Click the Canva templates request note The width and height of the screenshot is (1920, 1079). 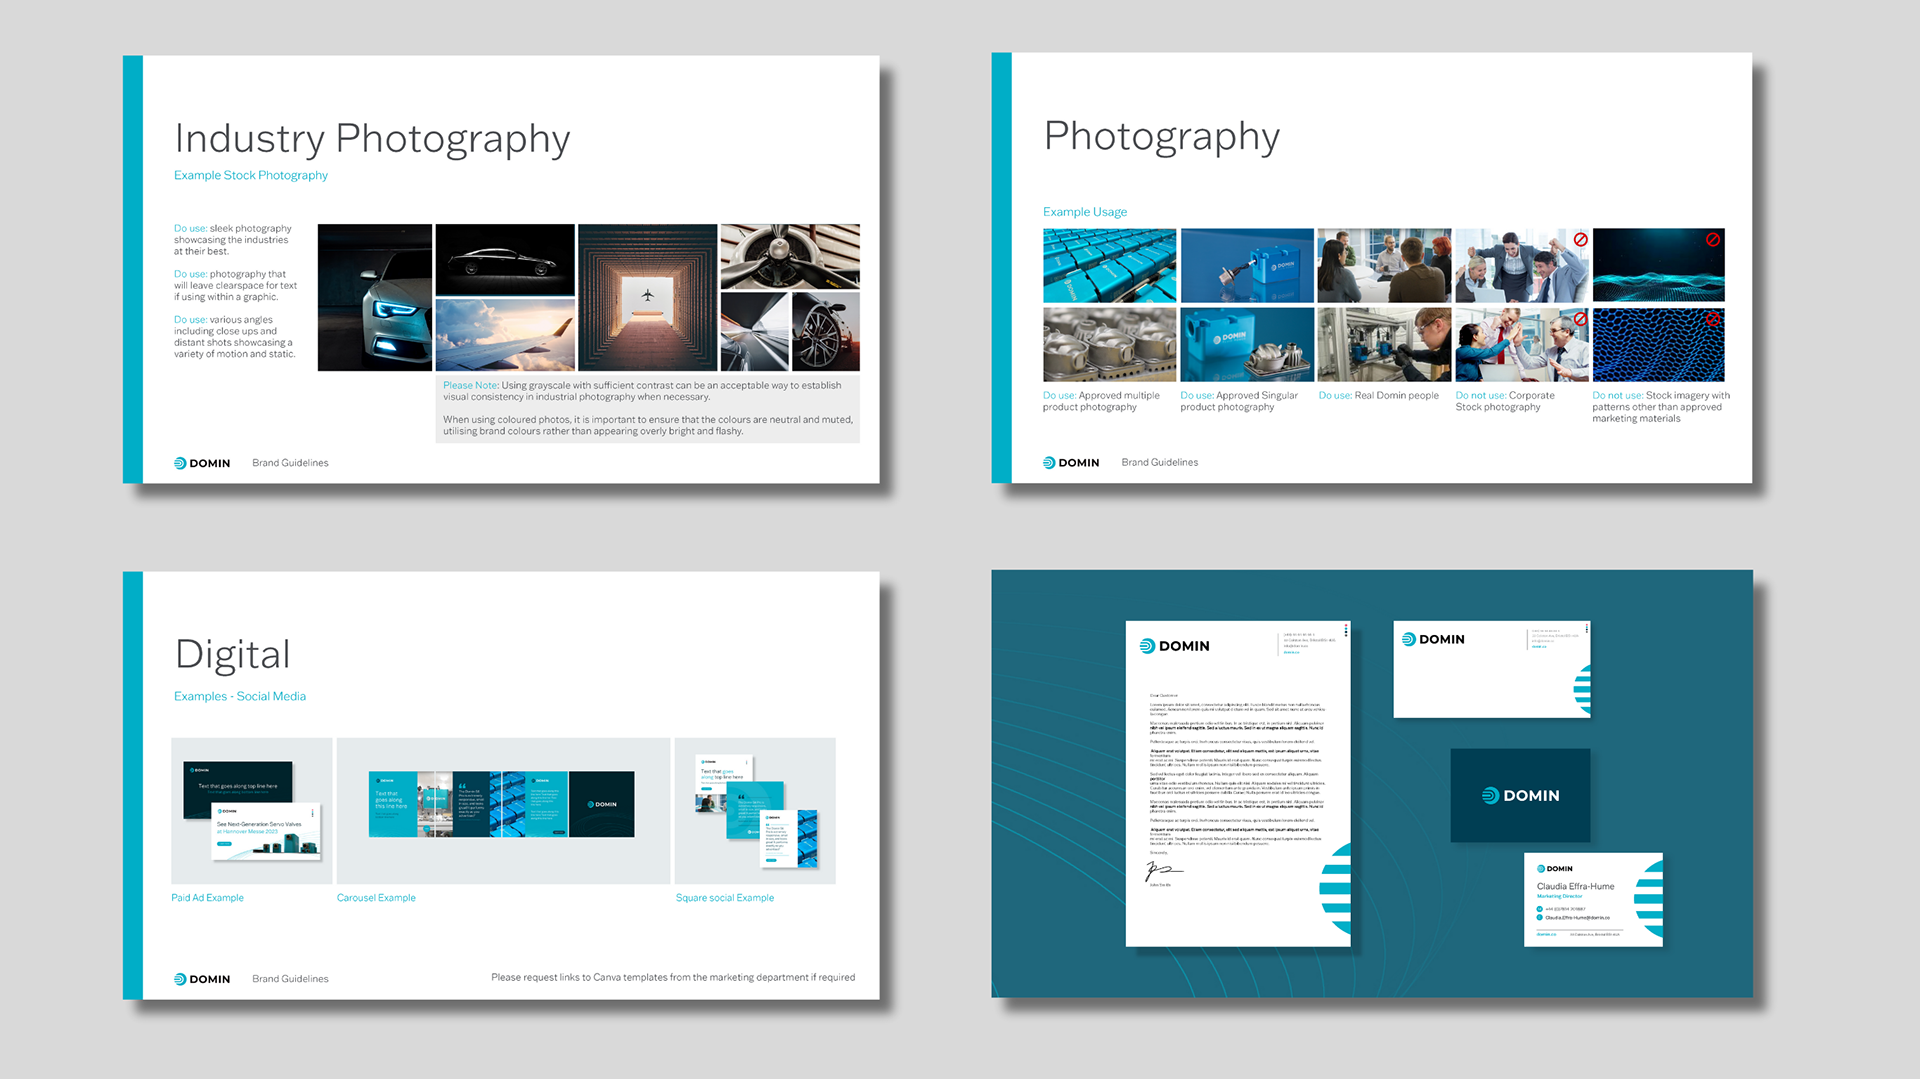coord(673,977)
